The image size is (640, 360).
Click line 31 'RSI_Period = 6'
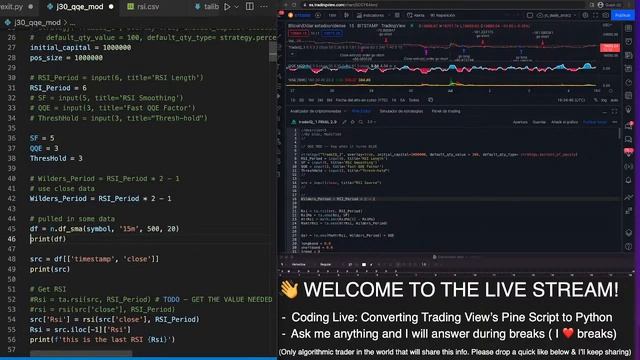pos(58,88)
